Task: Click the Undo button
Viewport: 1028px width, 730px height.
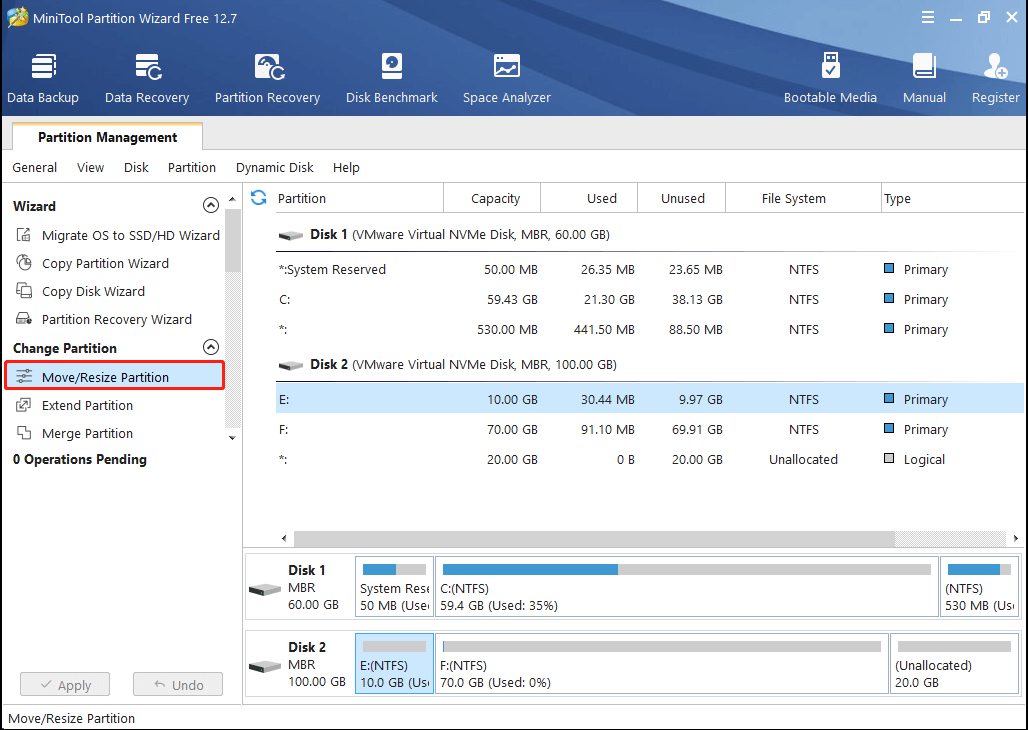Action: 178,685
